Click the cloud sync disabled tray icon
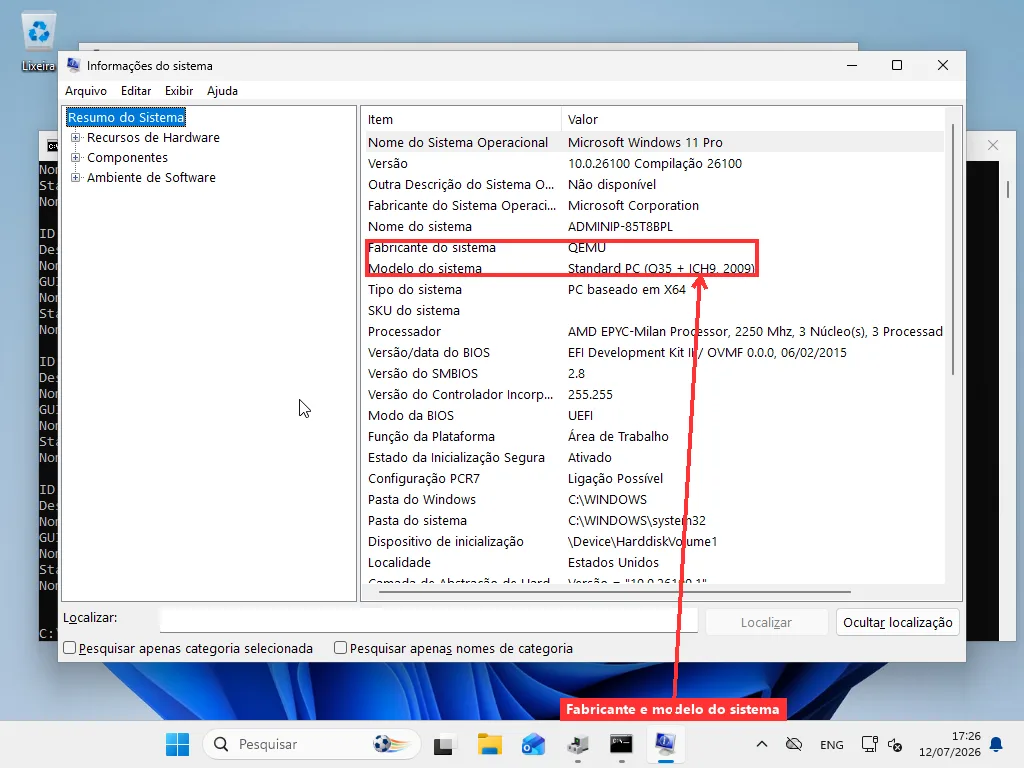The height and width of the screenshot is (768, 1024). 793,744
